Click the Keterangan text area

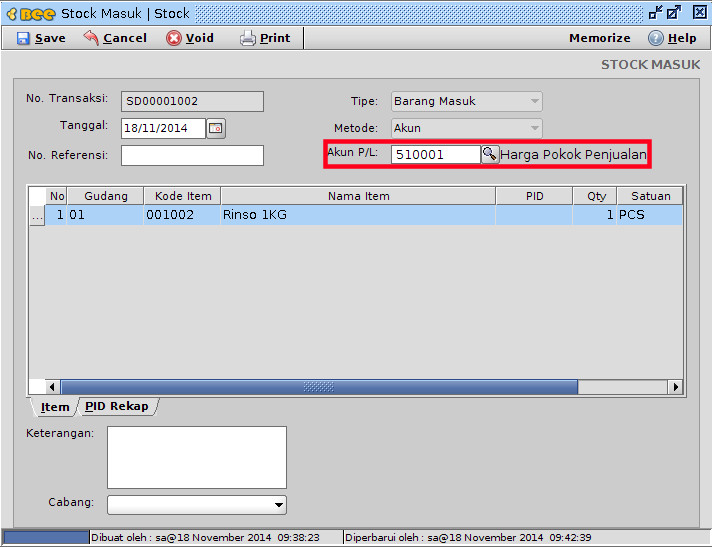(x=197, y=457)
